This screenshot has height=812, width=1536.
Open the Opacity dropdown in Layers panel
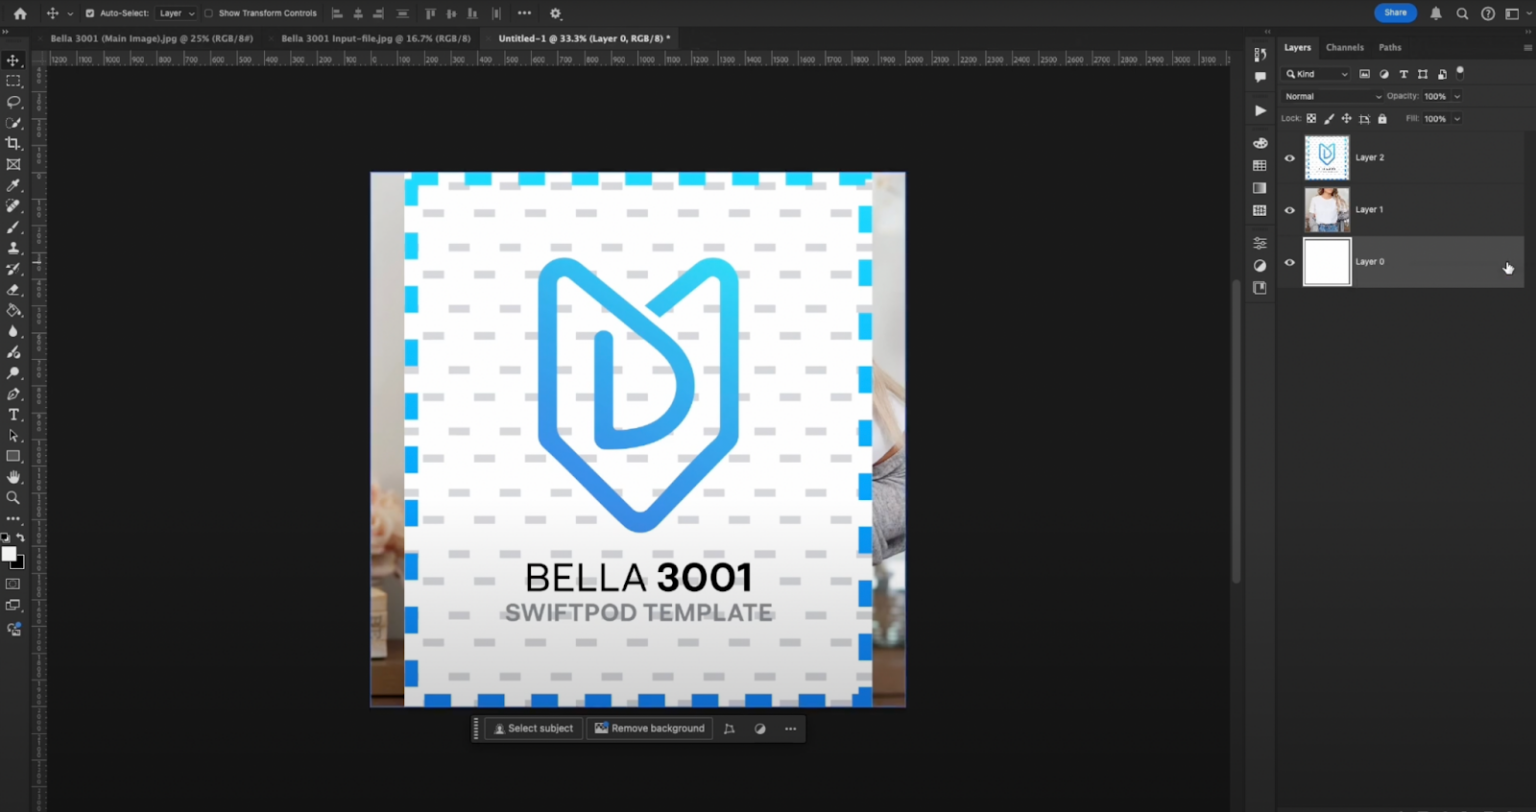(1457, 96)
